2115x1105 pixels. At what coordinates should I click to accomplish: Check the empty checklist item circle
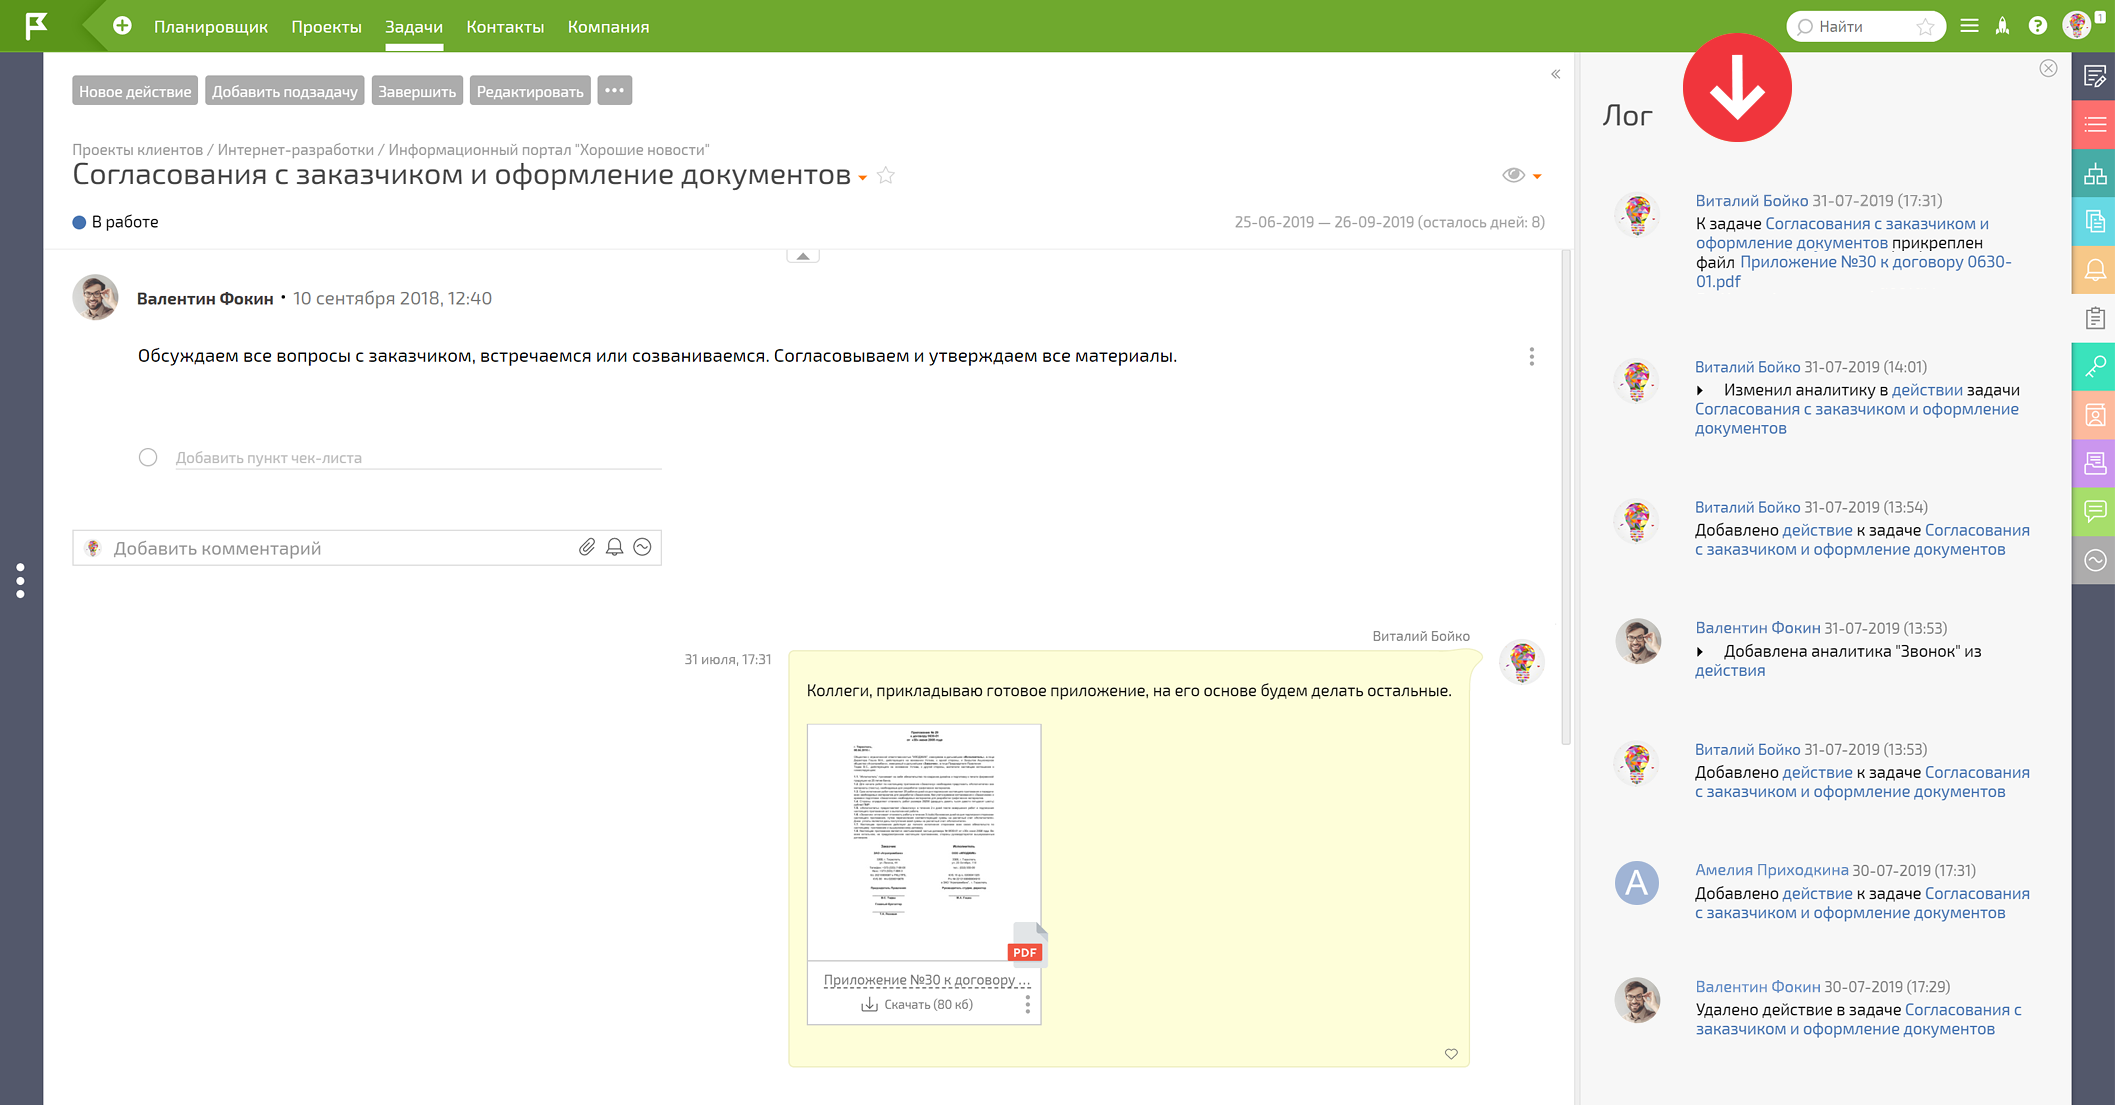click(x=148, y=457)
